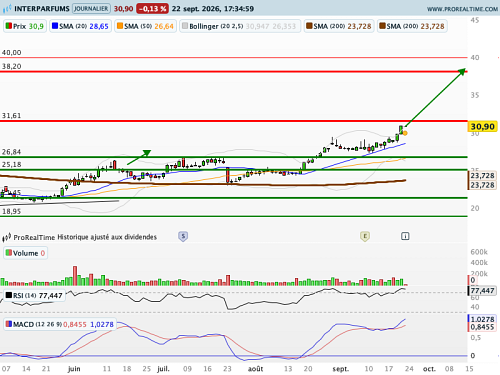Click the blue SMA 20 color swatch

55,26
